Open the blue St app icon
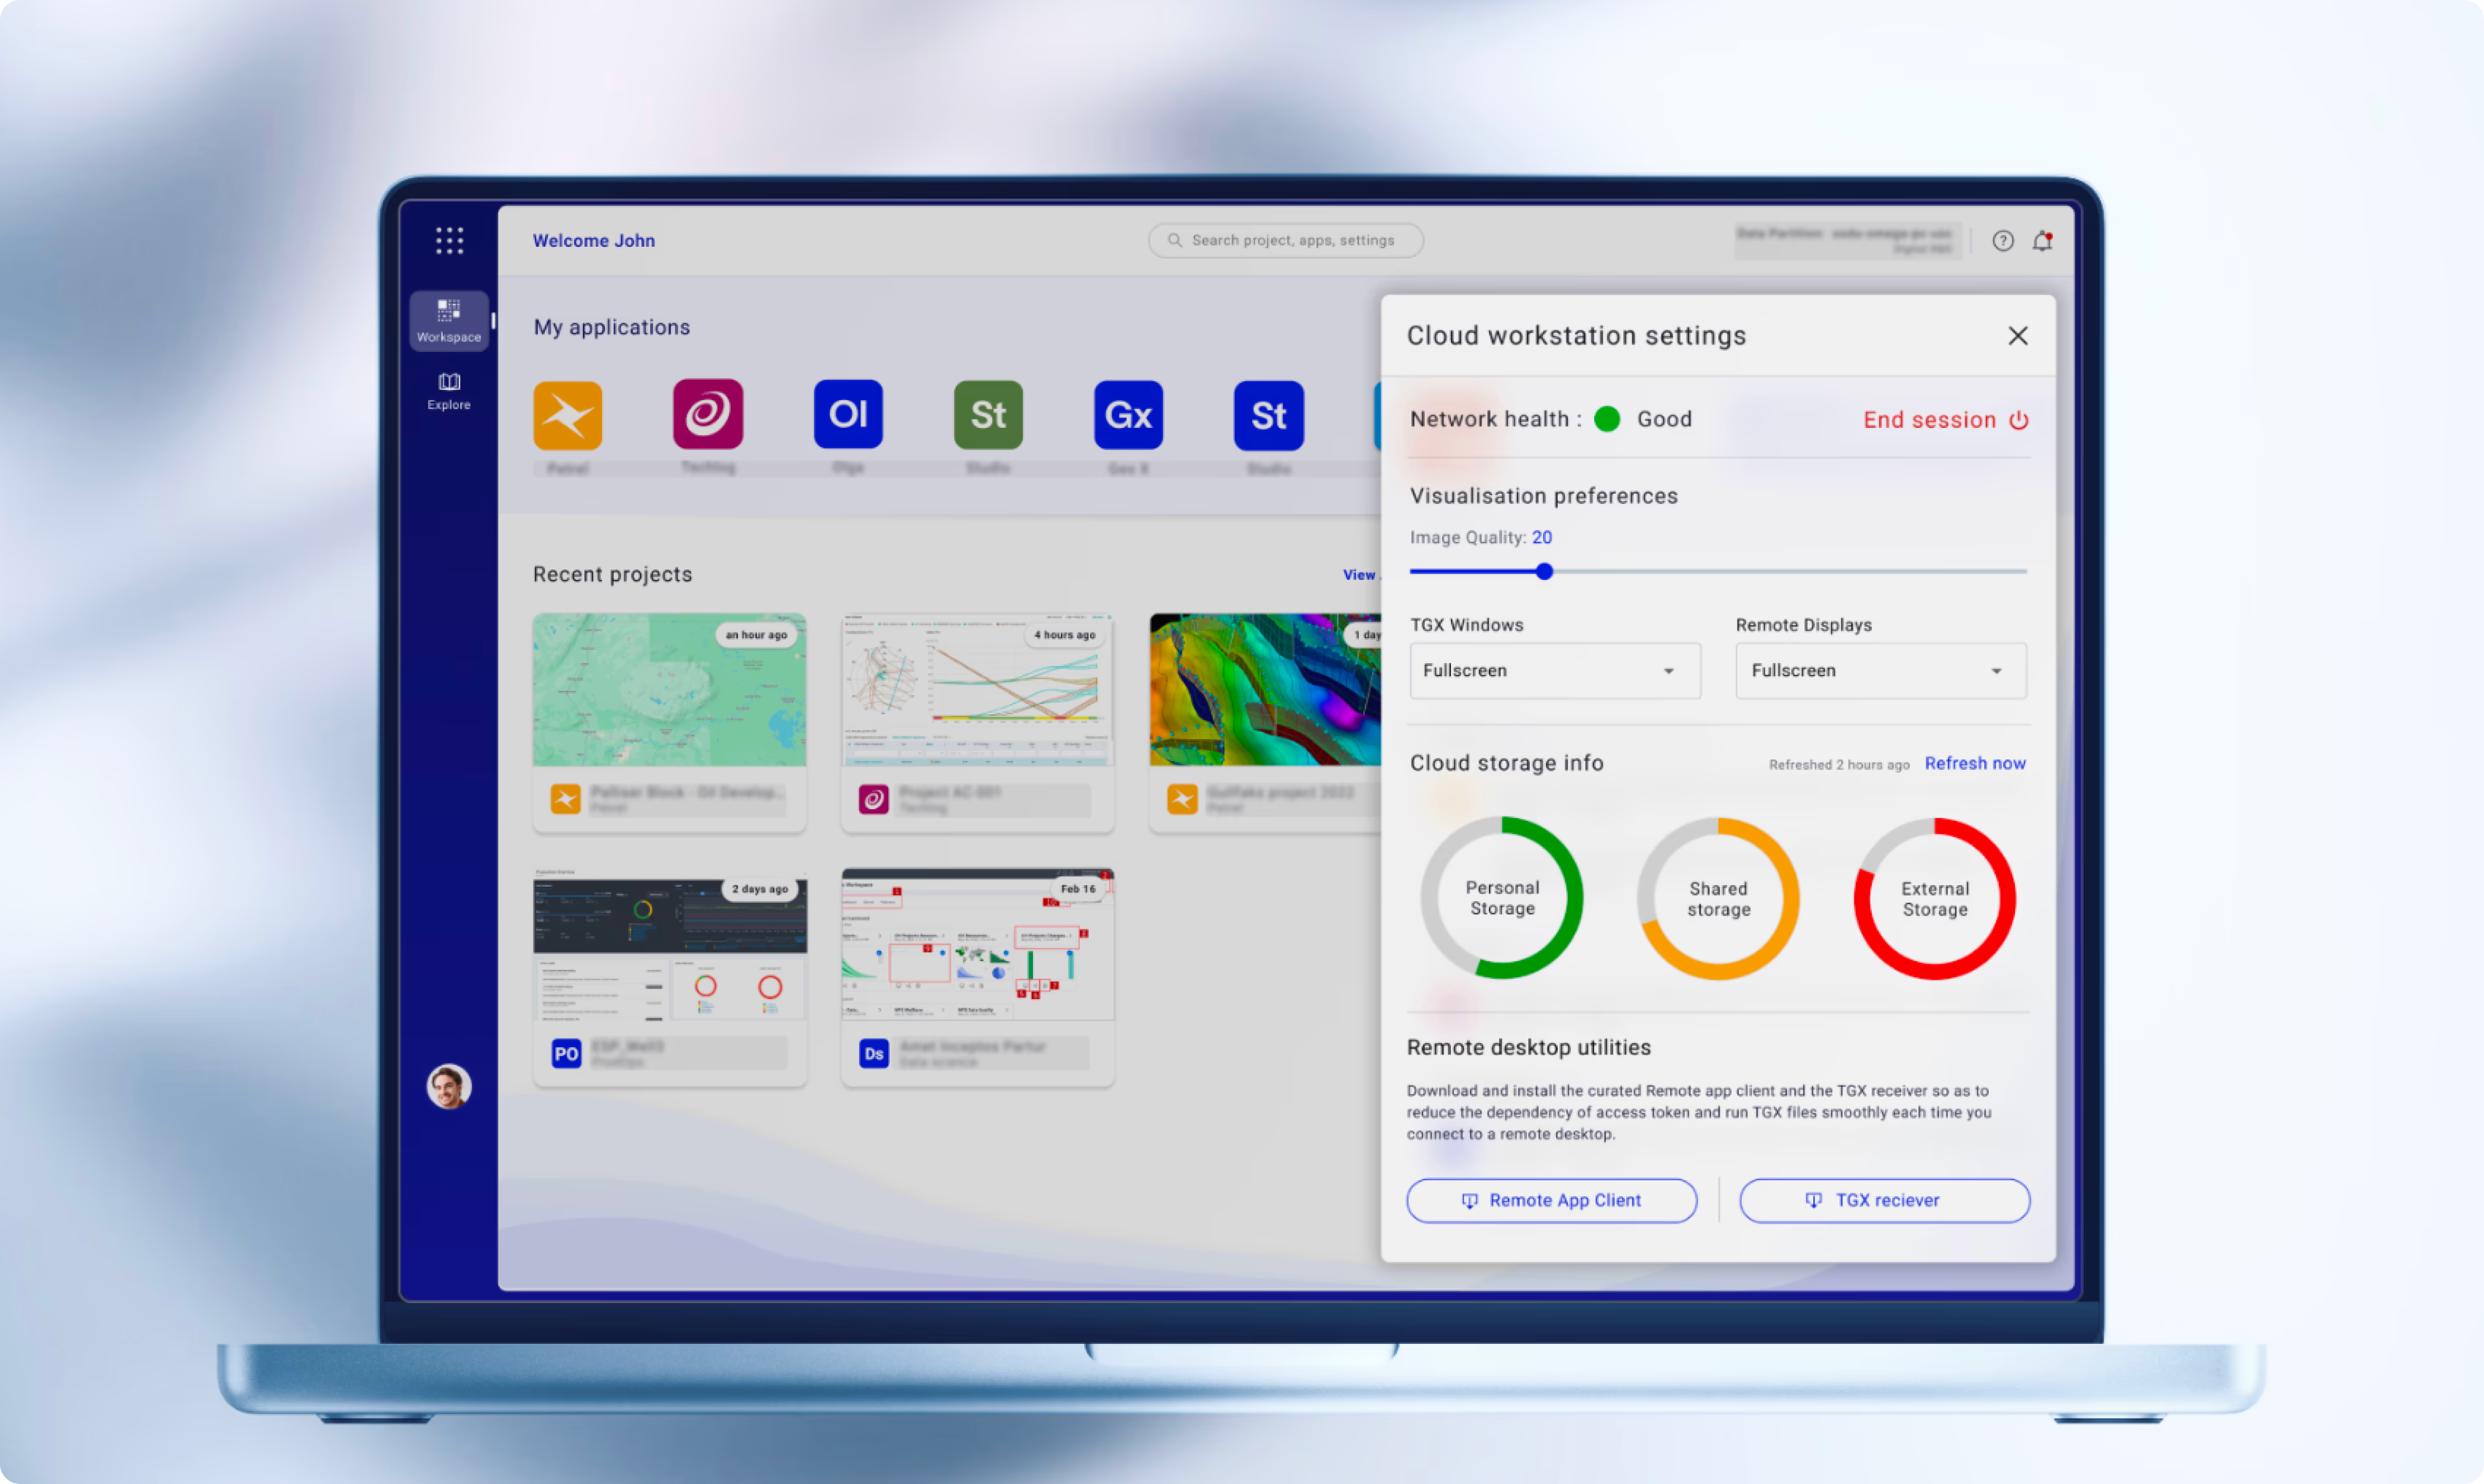 click(x=1268, y=415)
